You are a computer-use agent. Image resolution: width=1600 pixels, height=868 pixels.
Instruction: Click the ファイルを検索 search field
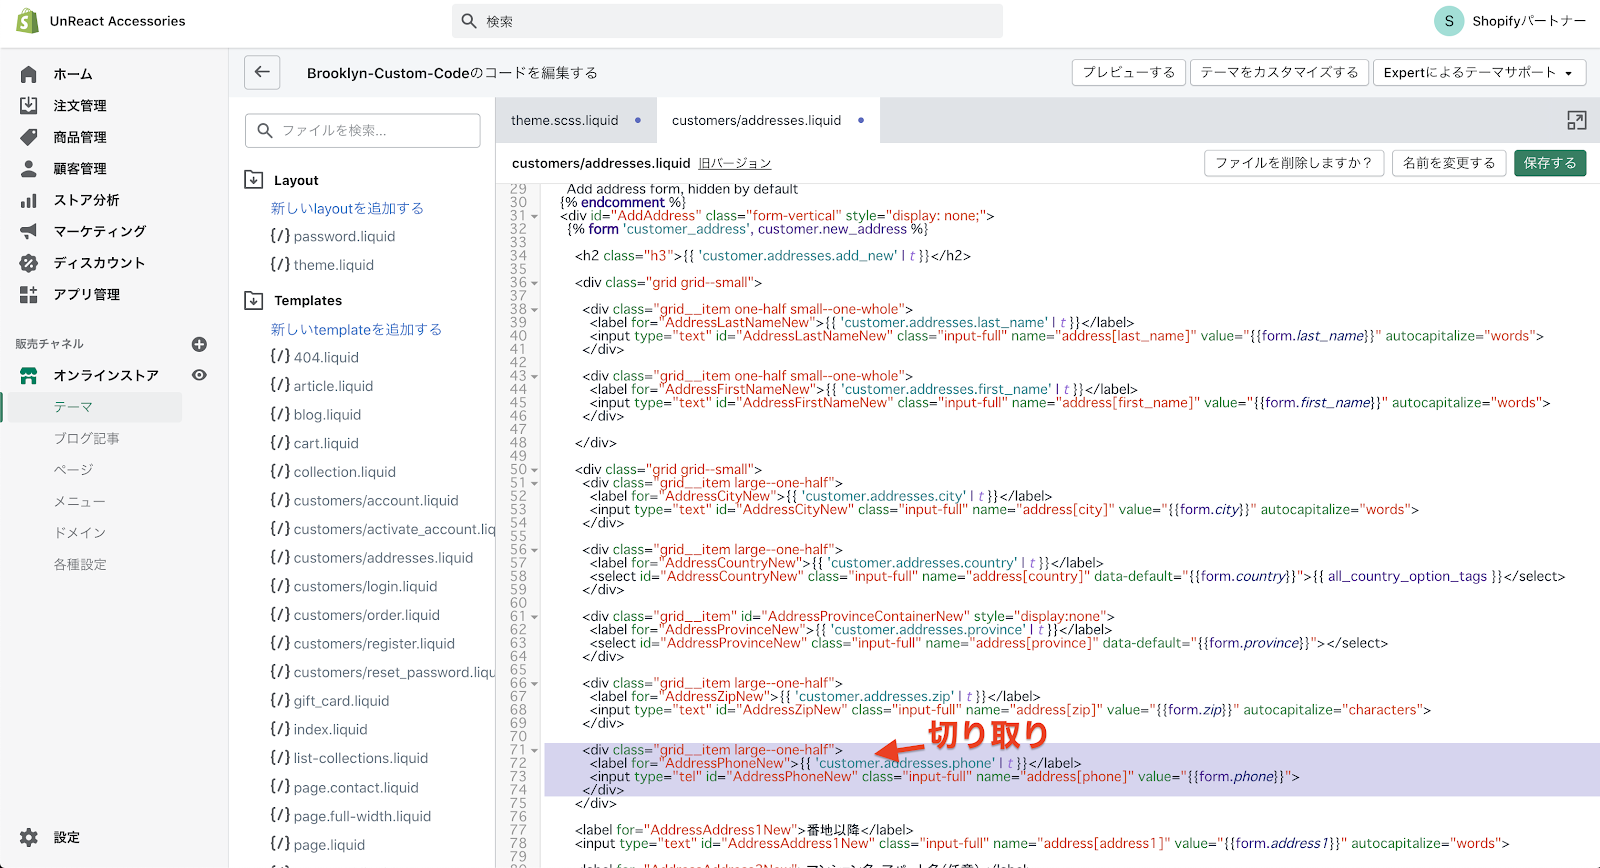(363, 130)
